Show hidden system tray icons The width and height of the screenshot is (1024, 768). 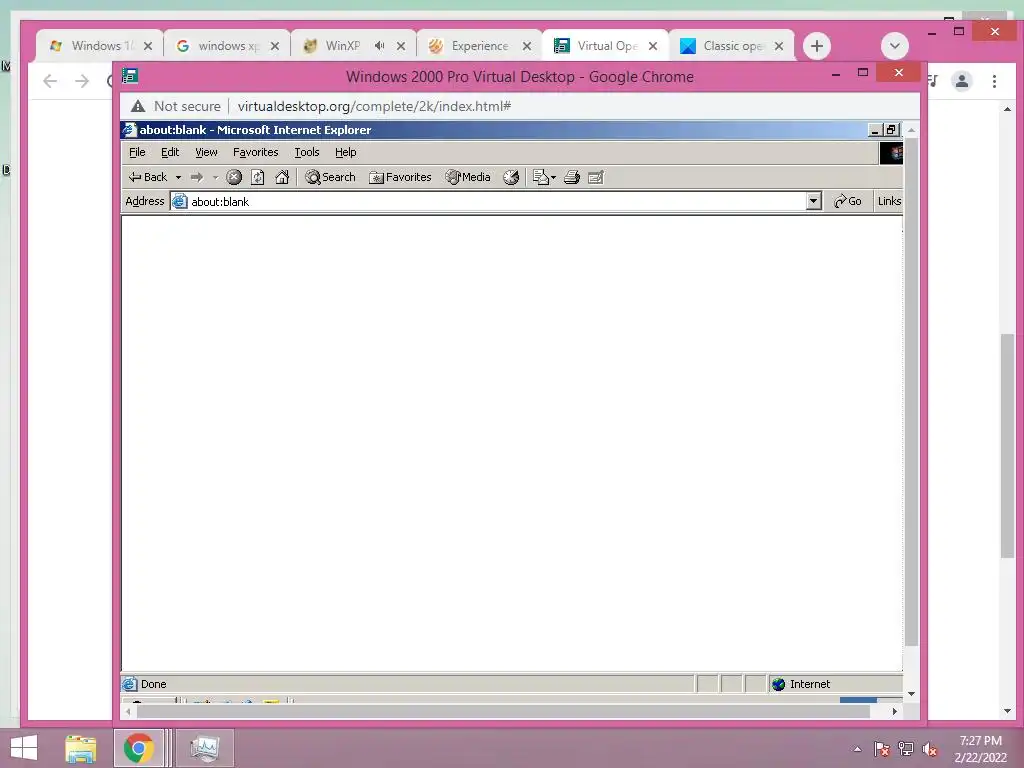tap(857, 749)
